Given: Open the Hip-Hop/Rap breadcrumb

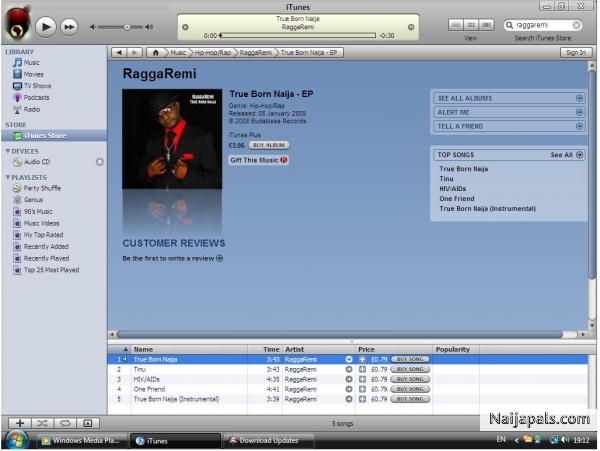Looking at the screenshot, I should (213, 53).
